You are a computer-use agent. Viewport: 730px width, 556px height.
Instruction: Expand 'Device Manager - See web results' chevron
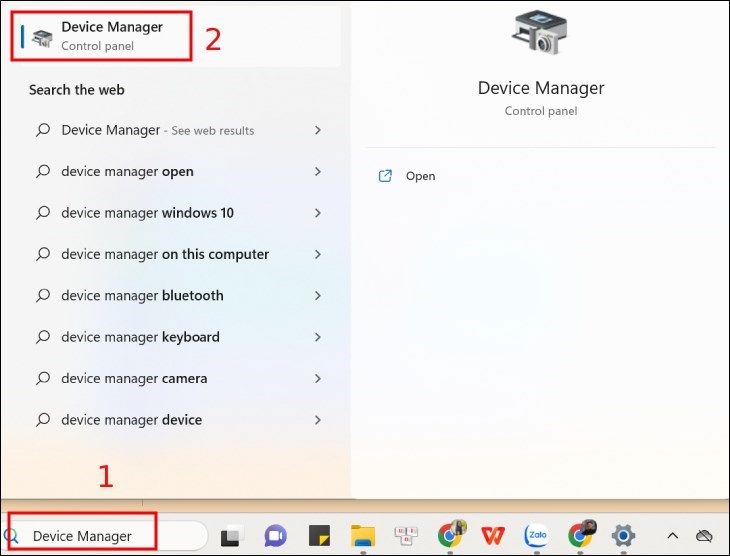pyautogui.click(x=318, y=130)
